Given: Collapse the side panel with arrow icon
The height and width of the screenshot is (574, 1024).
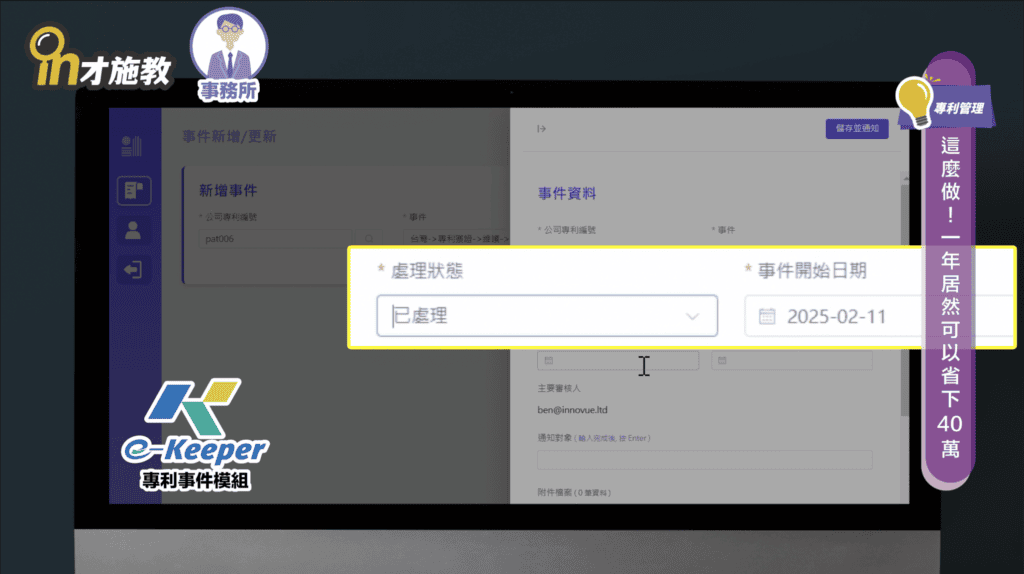Looking at the screenshot, I should click(x=541, y=129).
